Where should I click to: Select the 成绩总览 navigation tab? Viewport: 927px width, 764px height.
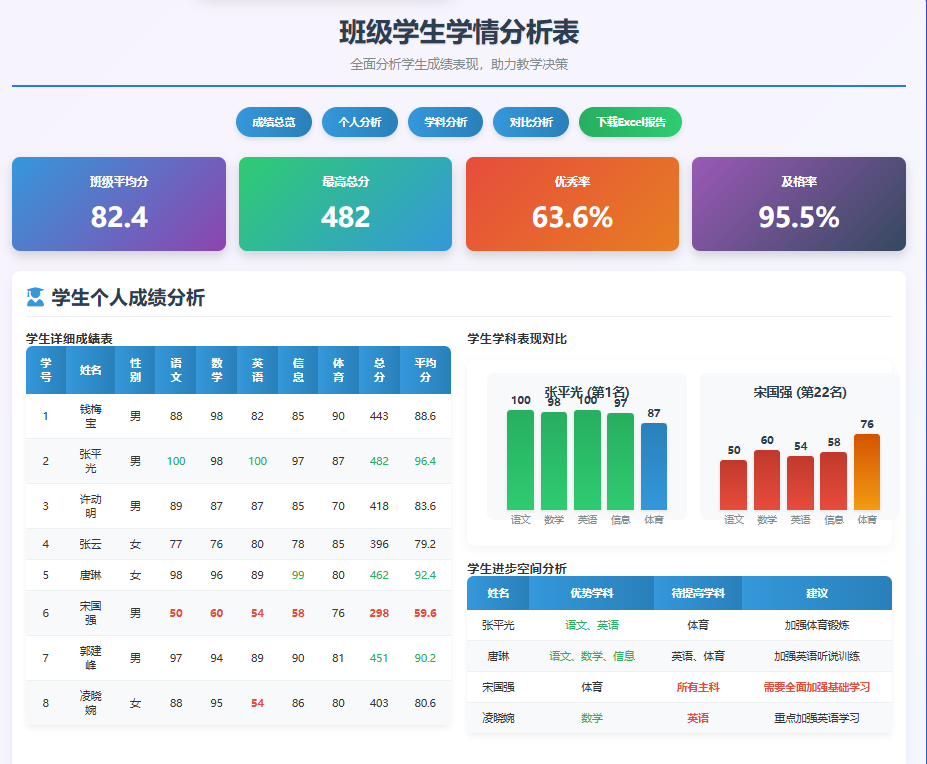coord(273,122)
